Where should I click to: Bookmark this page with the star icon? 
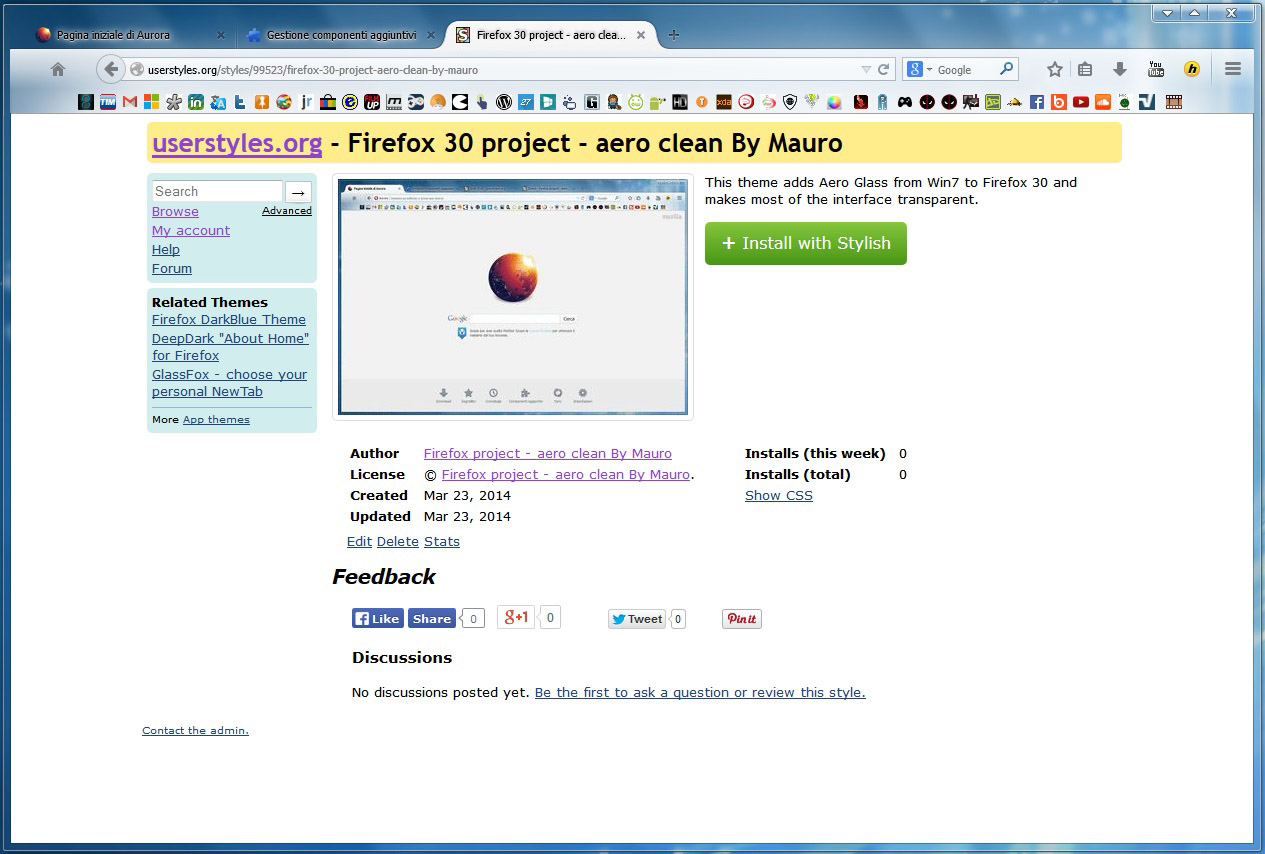click(1054, 69)
